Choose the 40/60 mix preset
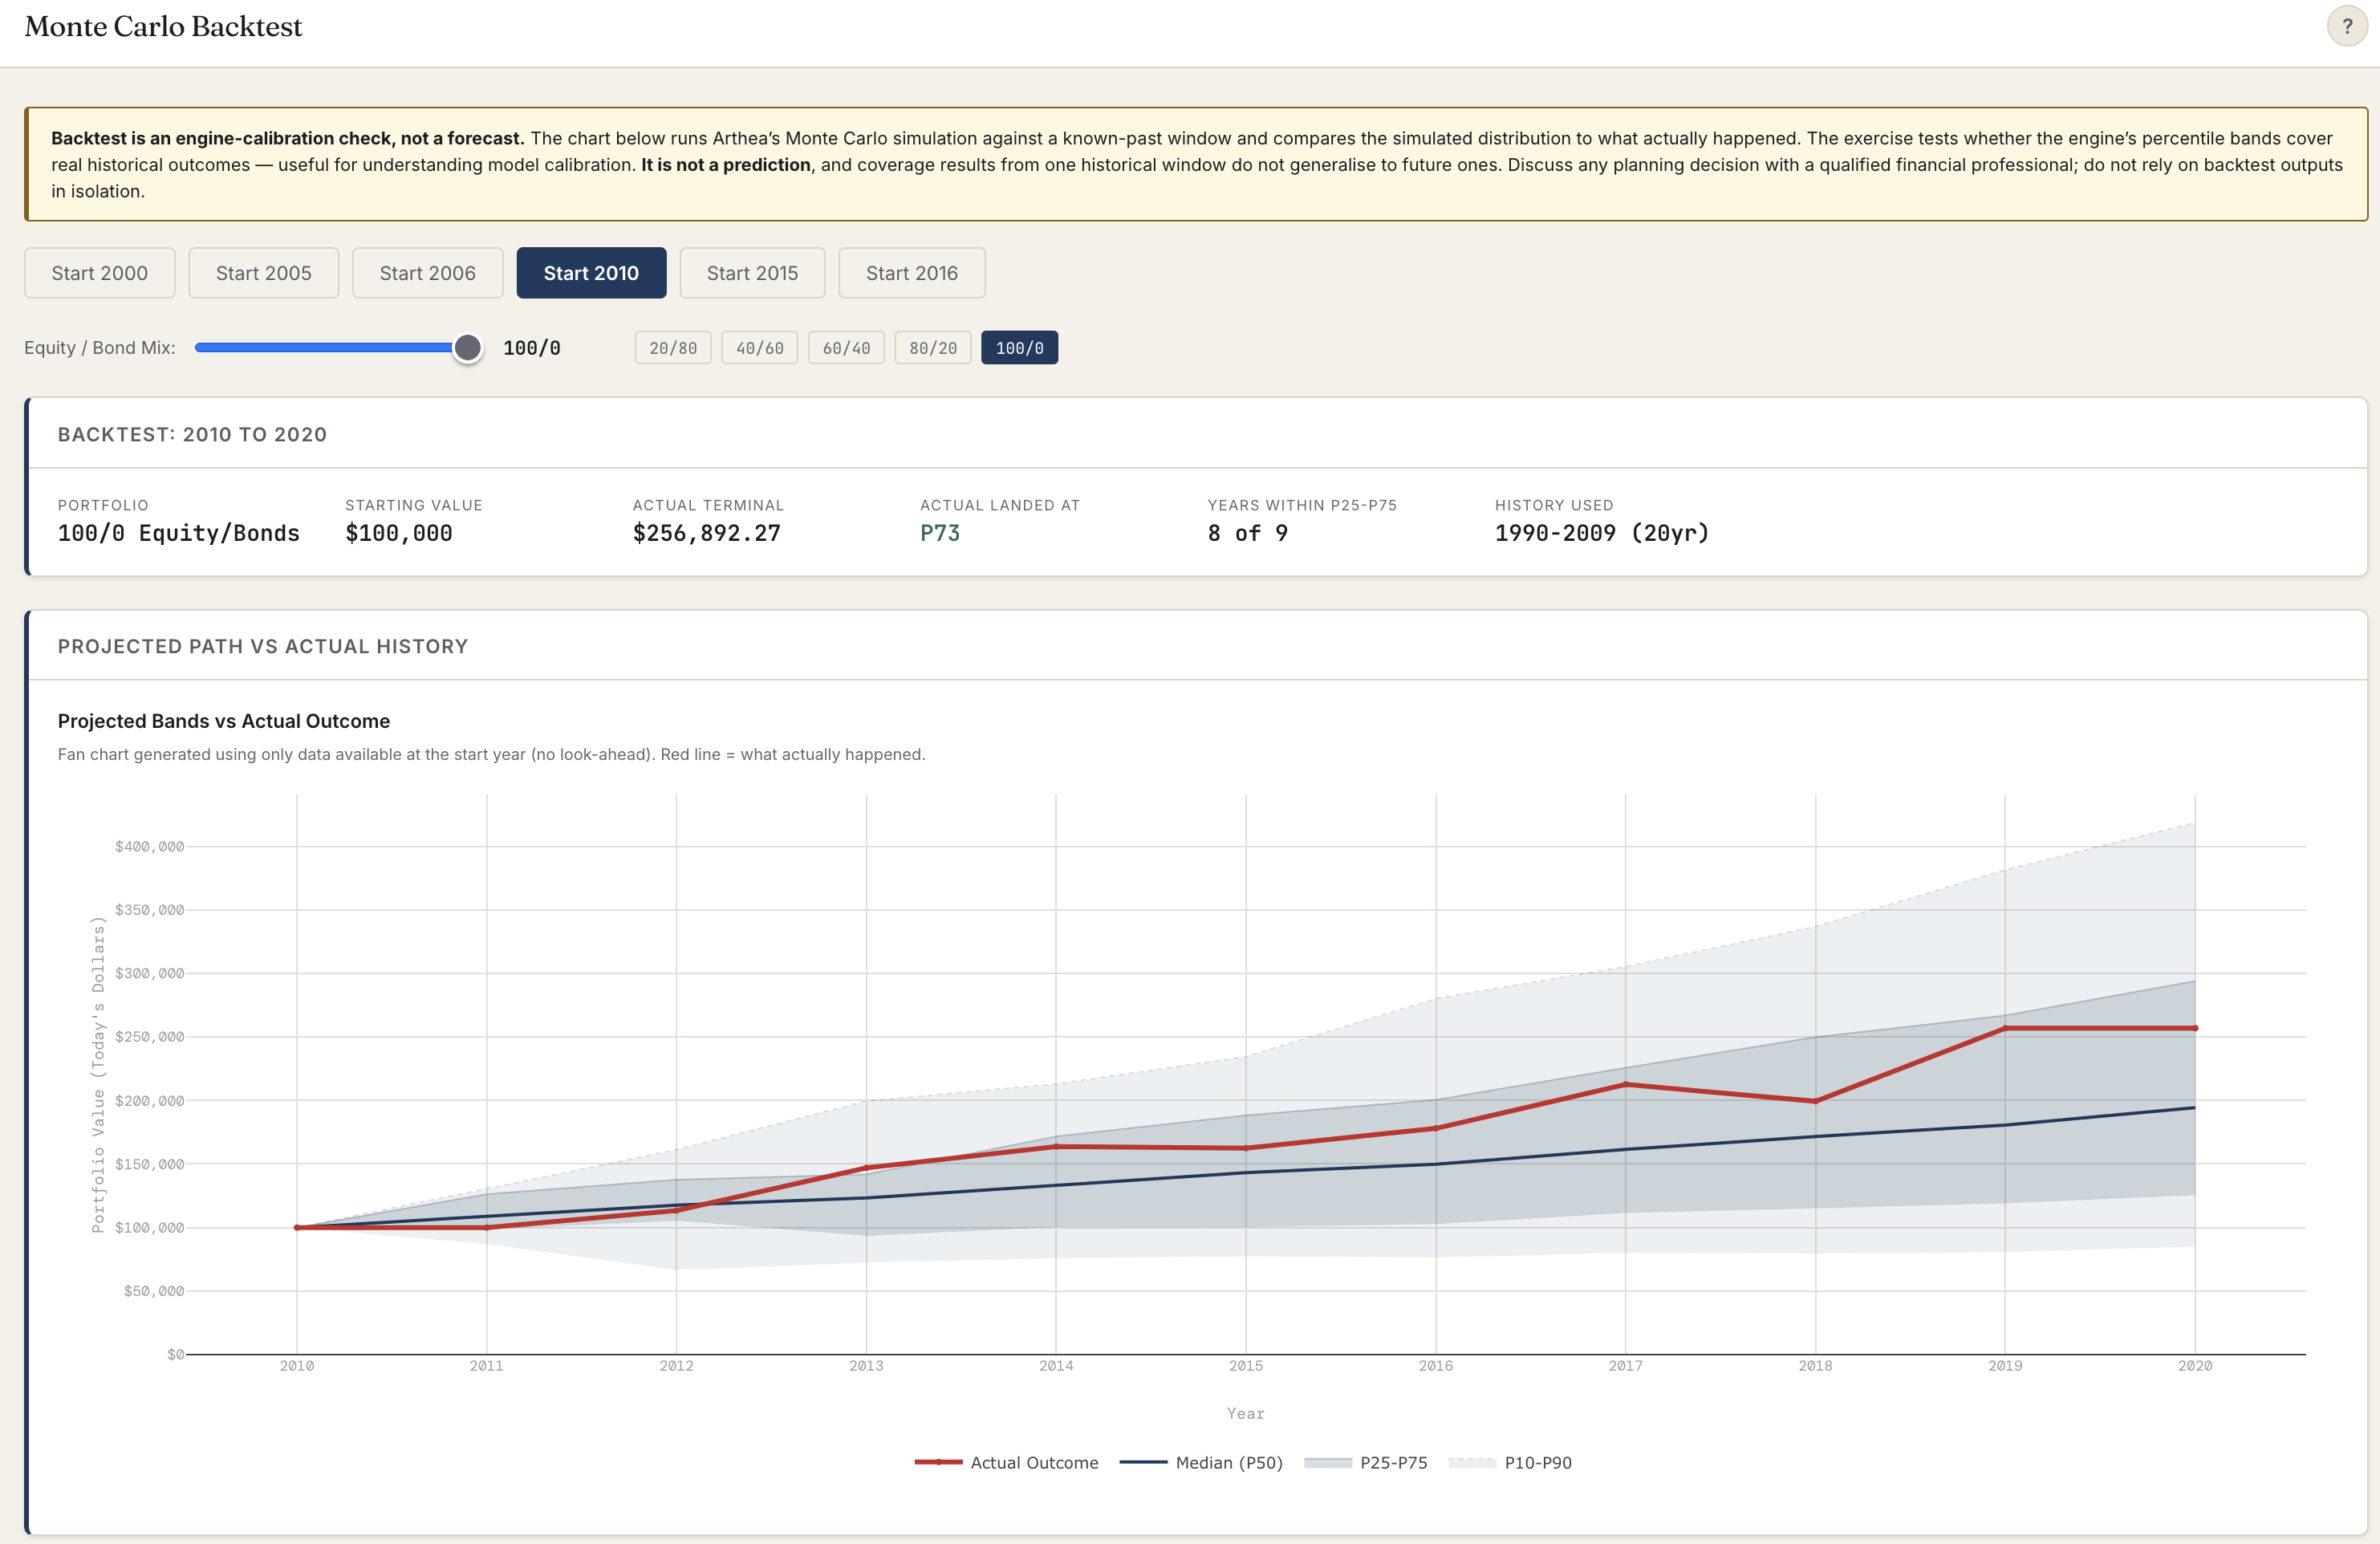Viewport: 2380px width, 1544px height. pos(760,348)
